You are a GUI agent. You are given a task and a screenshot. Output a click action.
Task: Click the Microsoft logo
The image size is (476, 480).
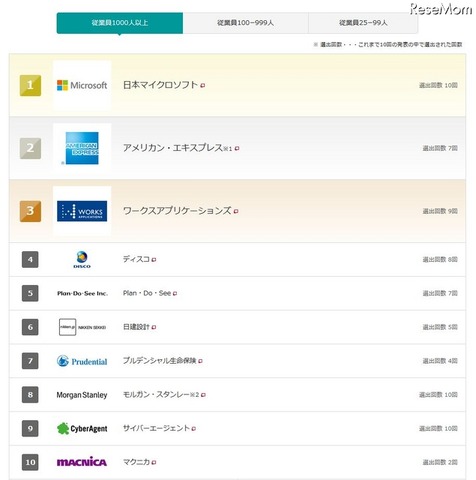[x=82, y=85]
